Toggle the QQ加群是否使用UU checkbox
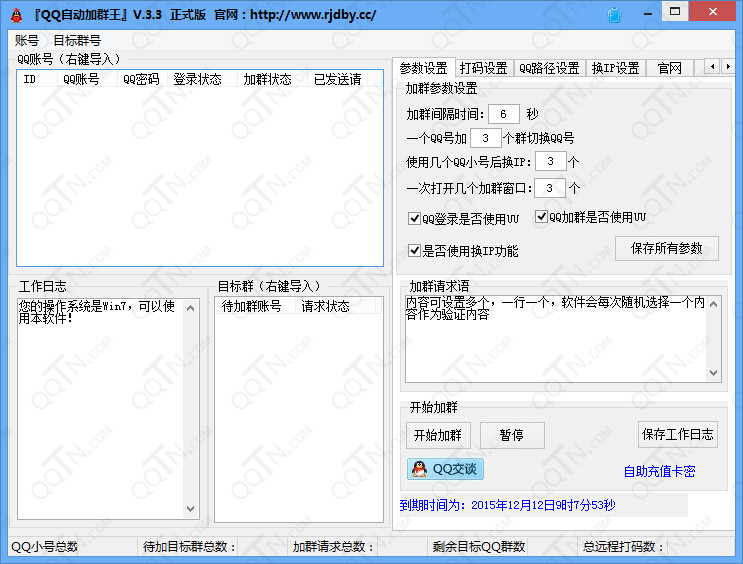 [542, 217]
